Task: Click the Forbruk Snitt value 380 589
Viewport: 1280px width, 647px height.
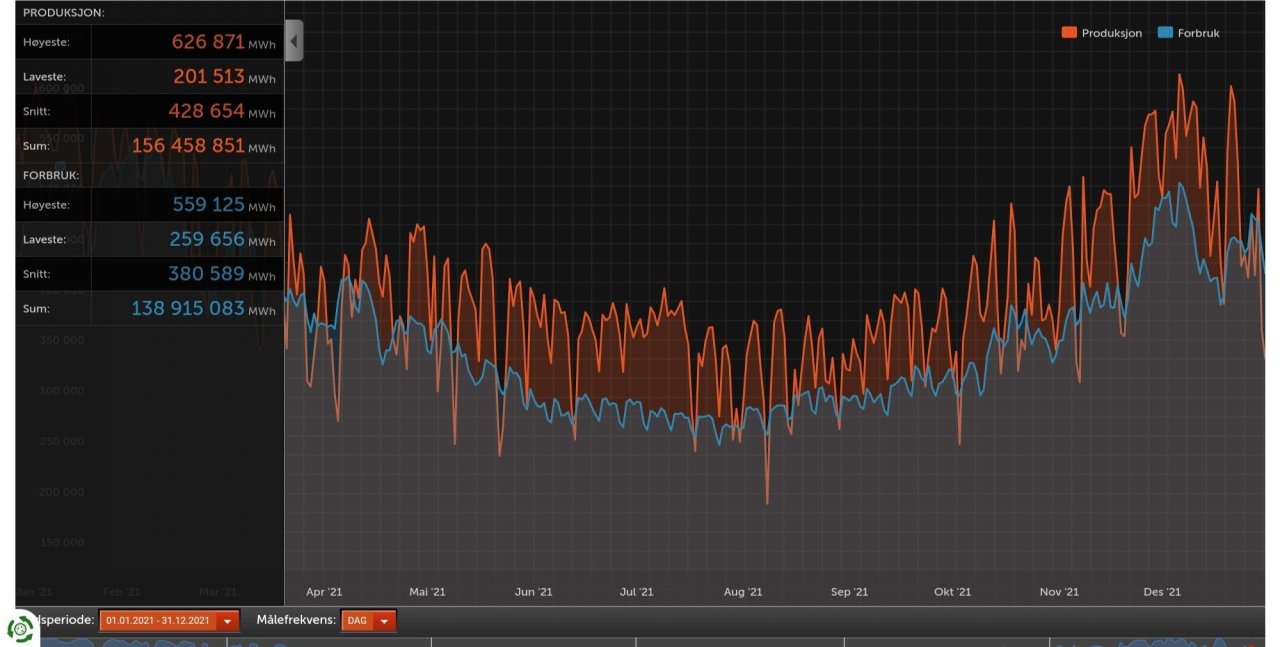Action: pyautogui.click(x=208, y=274)
